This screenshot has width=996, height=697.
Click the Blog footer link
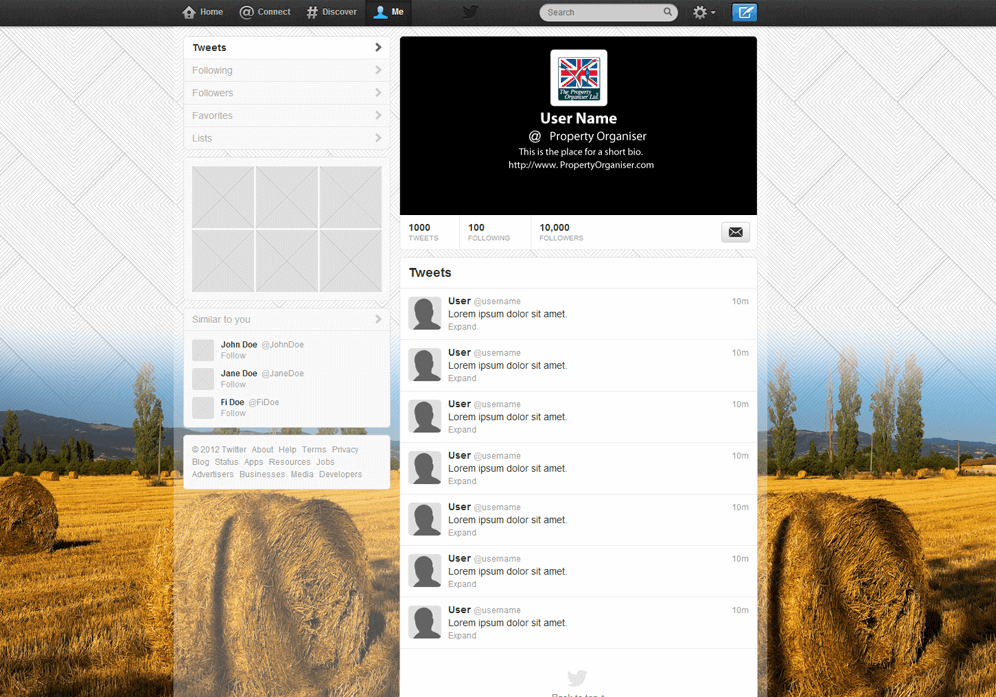coord(201,462)
